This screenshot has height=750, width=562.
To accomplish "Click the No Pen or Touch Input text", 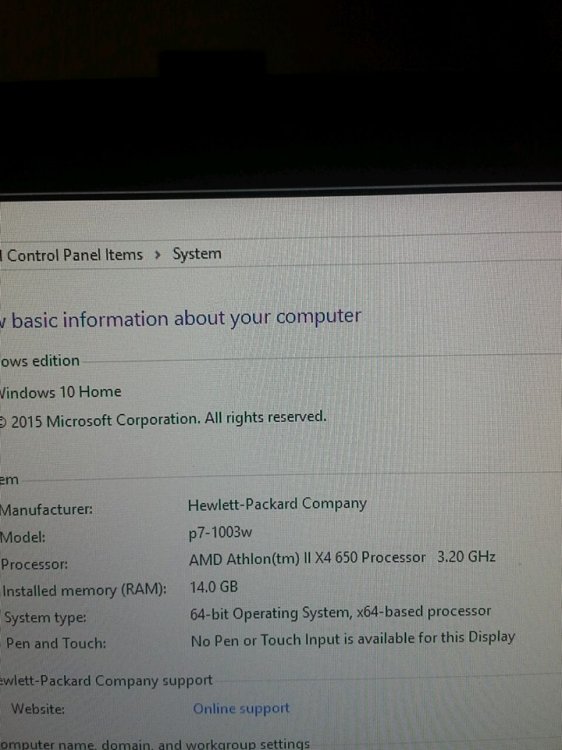I will [x=353, y=639].
